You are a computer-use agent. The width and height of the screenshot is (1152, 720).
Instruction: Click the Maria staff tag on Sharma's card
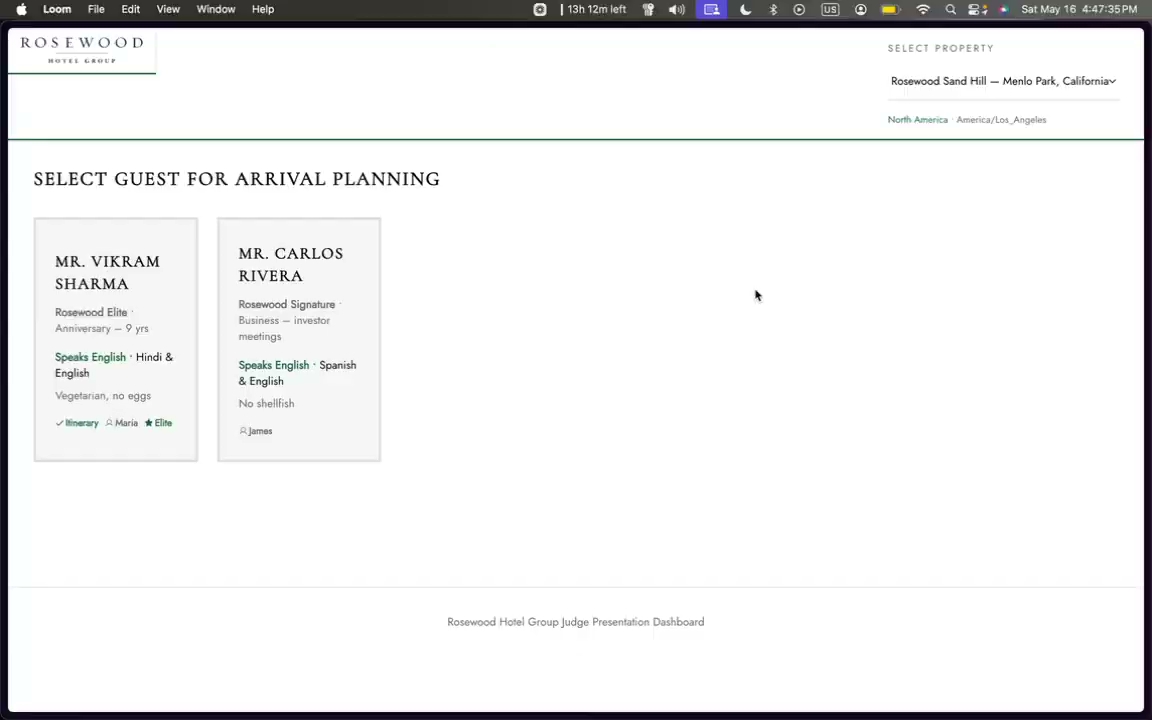click(122, 423)
